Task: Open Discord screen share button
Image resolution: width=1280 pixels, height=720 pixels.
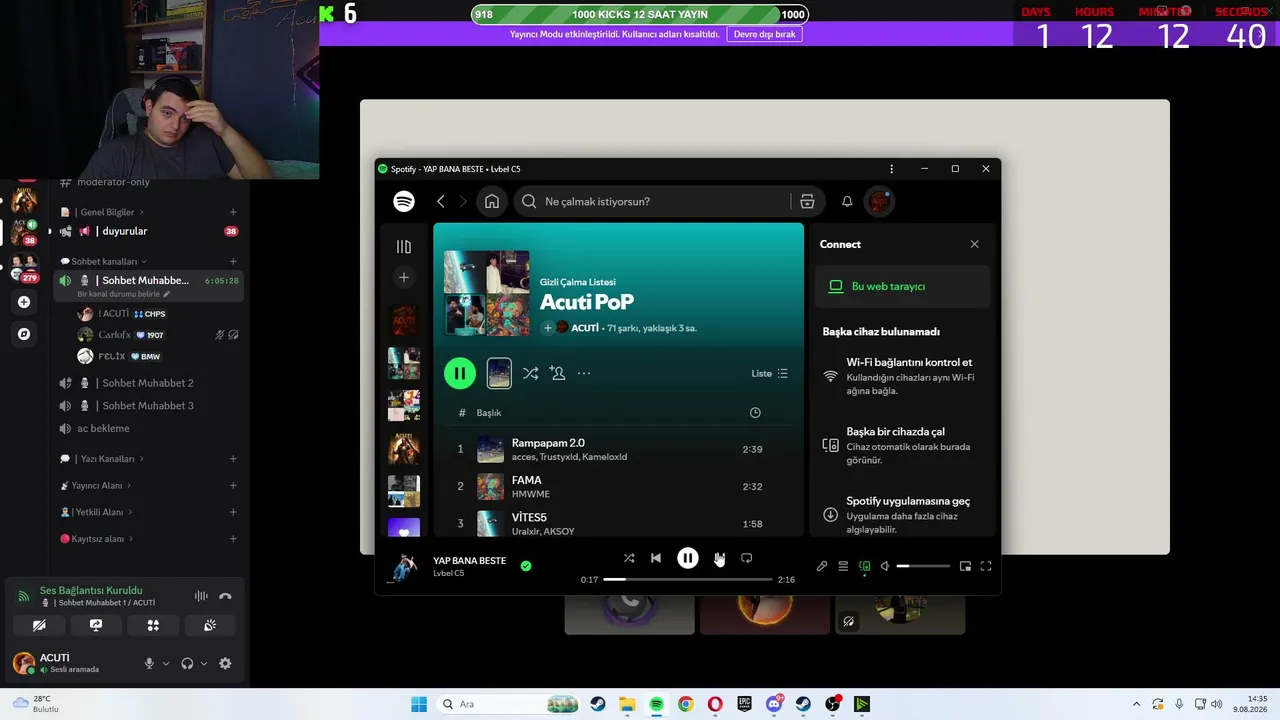Action: coord(96,625)
